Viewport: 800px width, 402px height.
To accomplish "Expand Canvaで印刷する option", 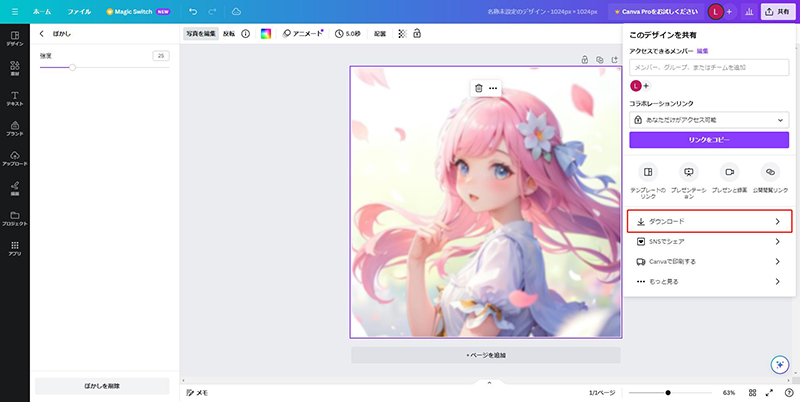I will pos(709,261).
